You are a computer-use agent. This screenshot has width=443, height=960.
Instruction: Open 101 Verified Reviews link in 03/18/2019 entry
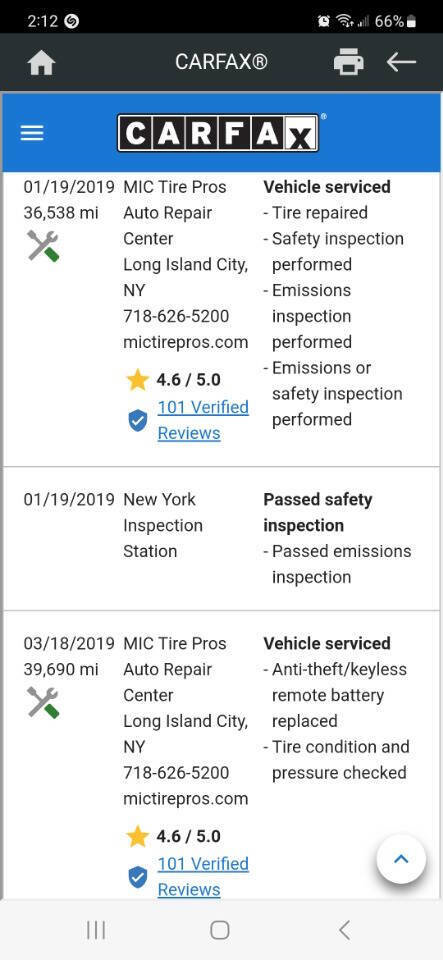pos(203,877)
